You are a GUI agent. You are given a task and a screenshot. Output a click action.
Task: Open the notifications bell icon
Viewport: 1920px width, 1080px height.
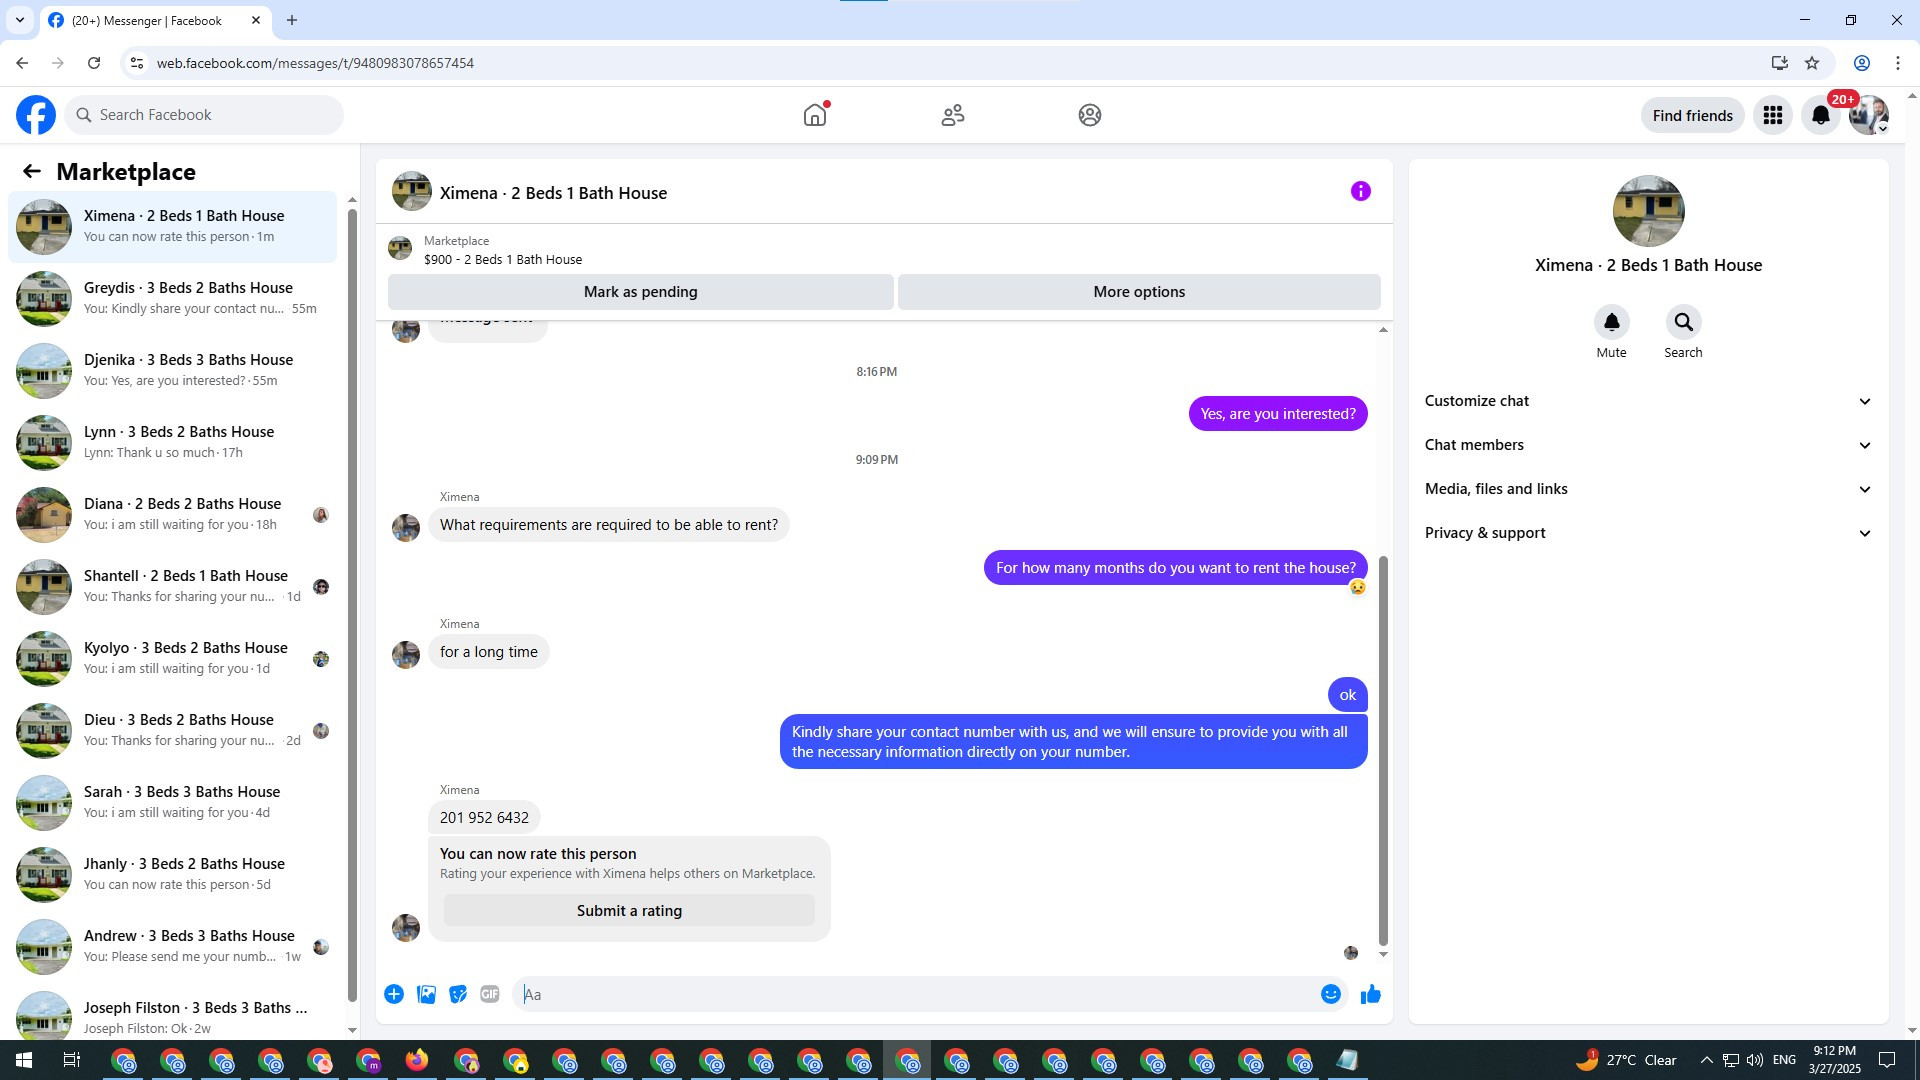1821,115
